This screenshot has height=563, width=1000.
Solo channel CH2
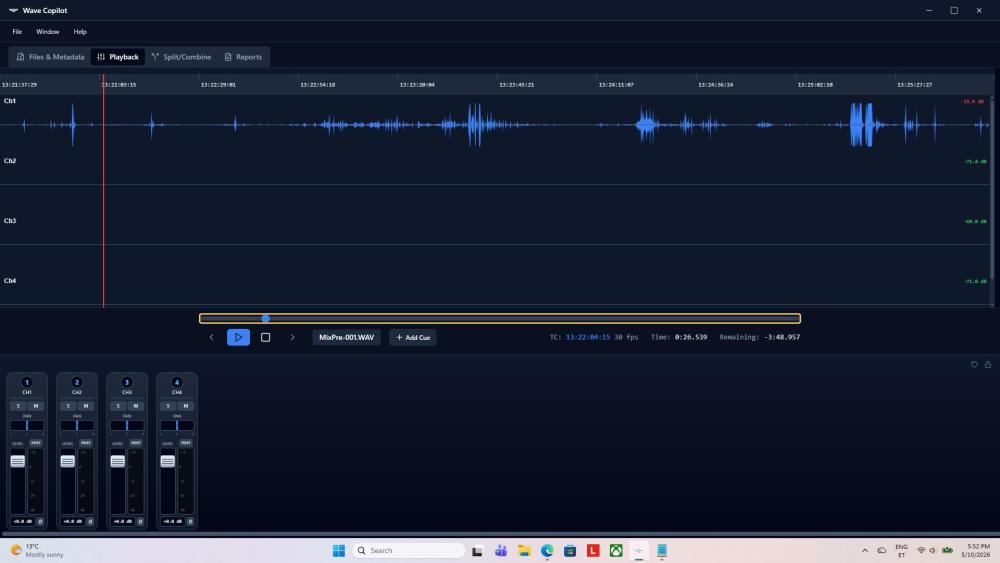click(68, 406)
